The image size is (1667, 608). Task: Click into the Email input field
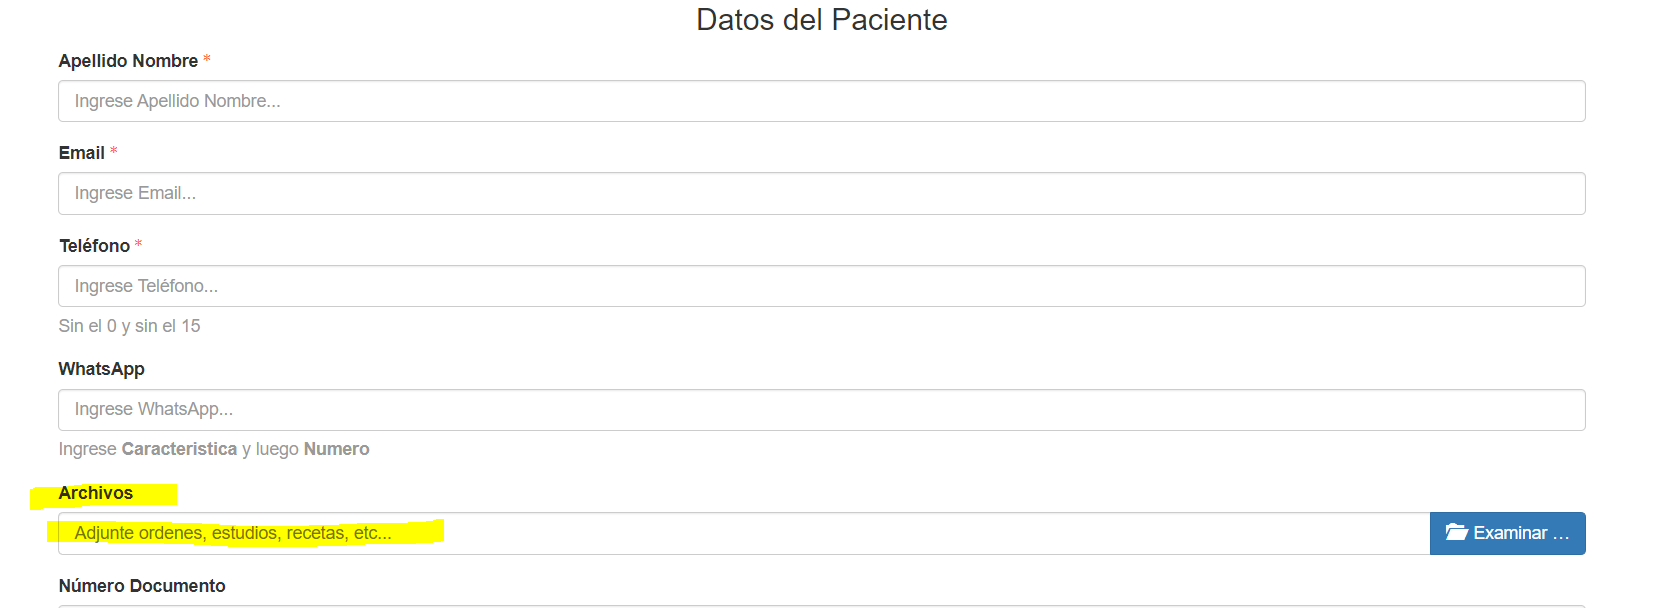820,193
